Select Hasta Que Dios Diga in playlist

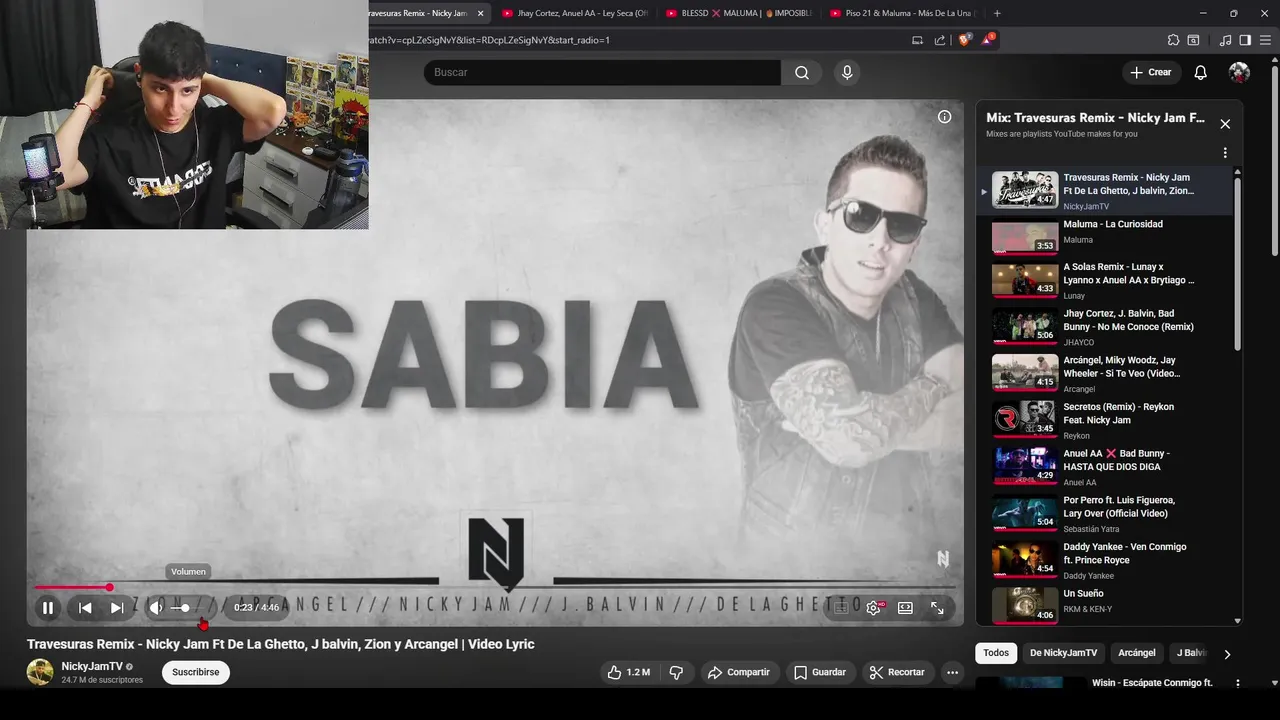pyautogui.click(x=1105, y=467)
